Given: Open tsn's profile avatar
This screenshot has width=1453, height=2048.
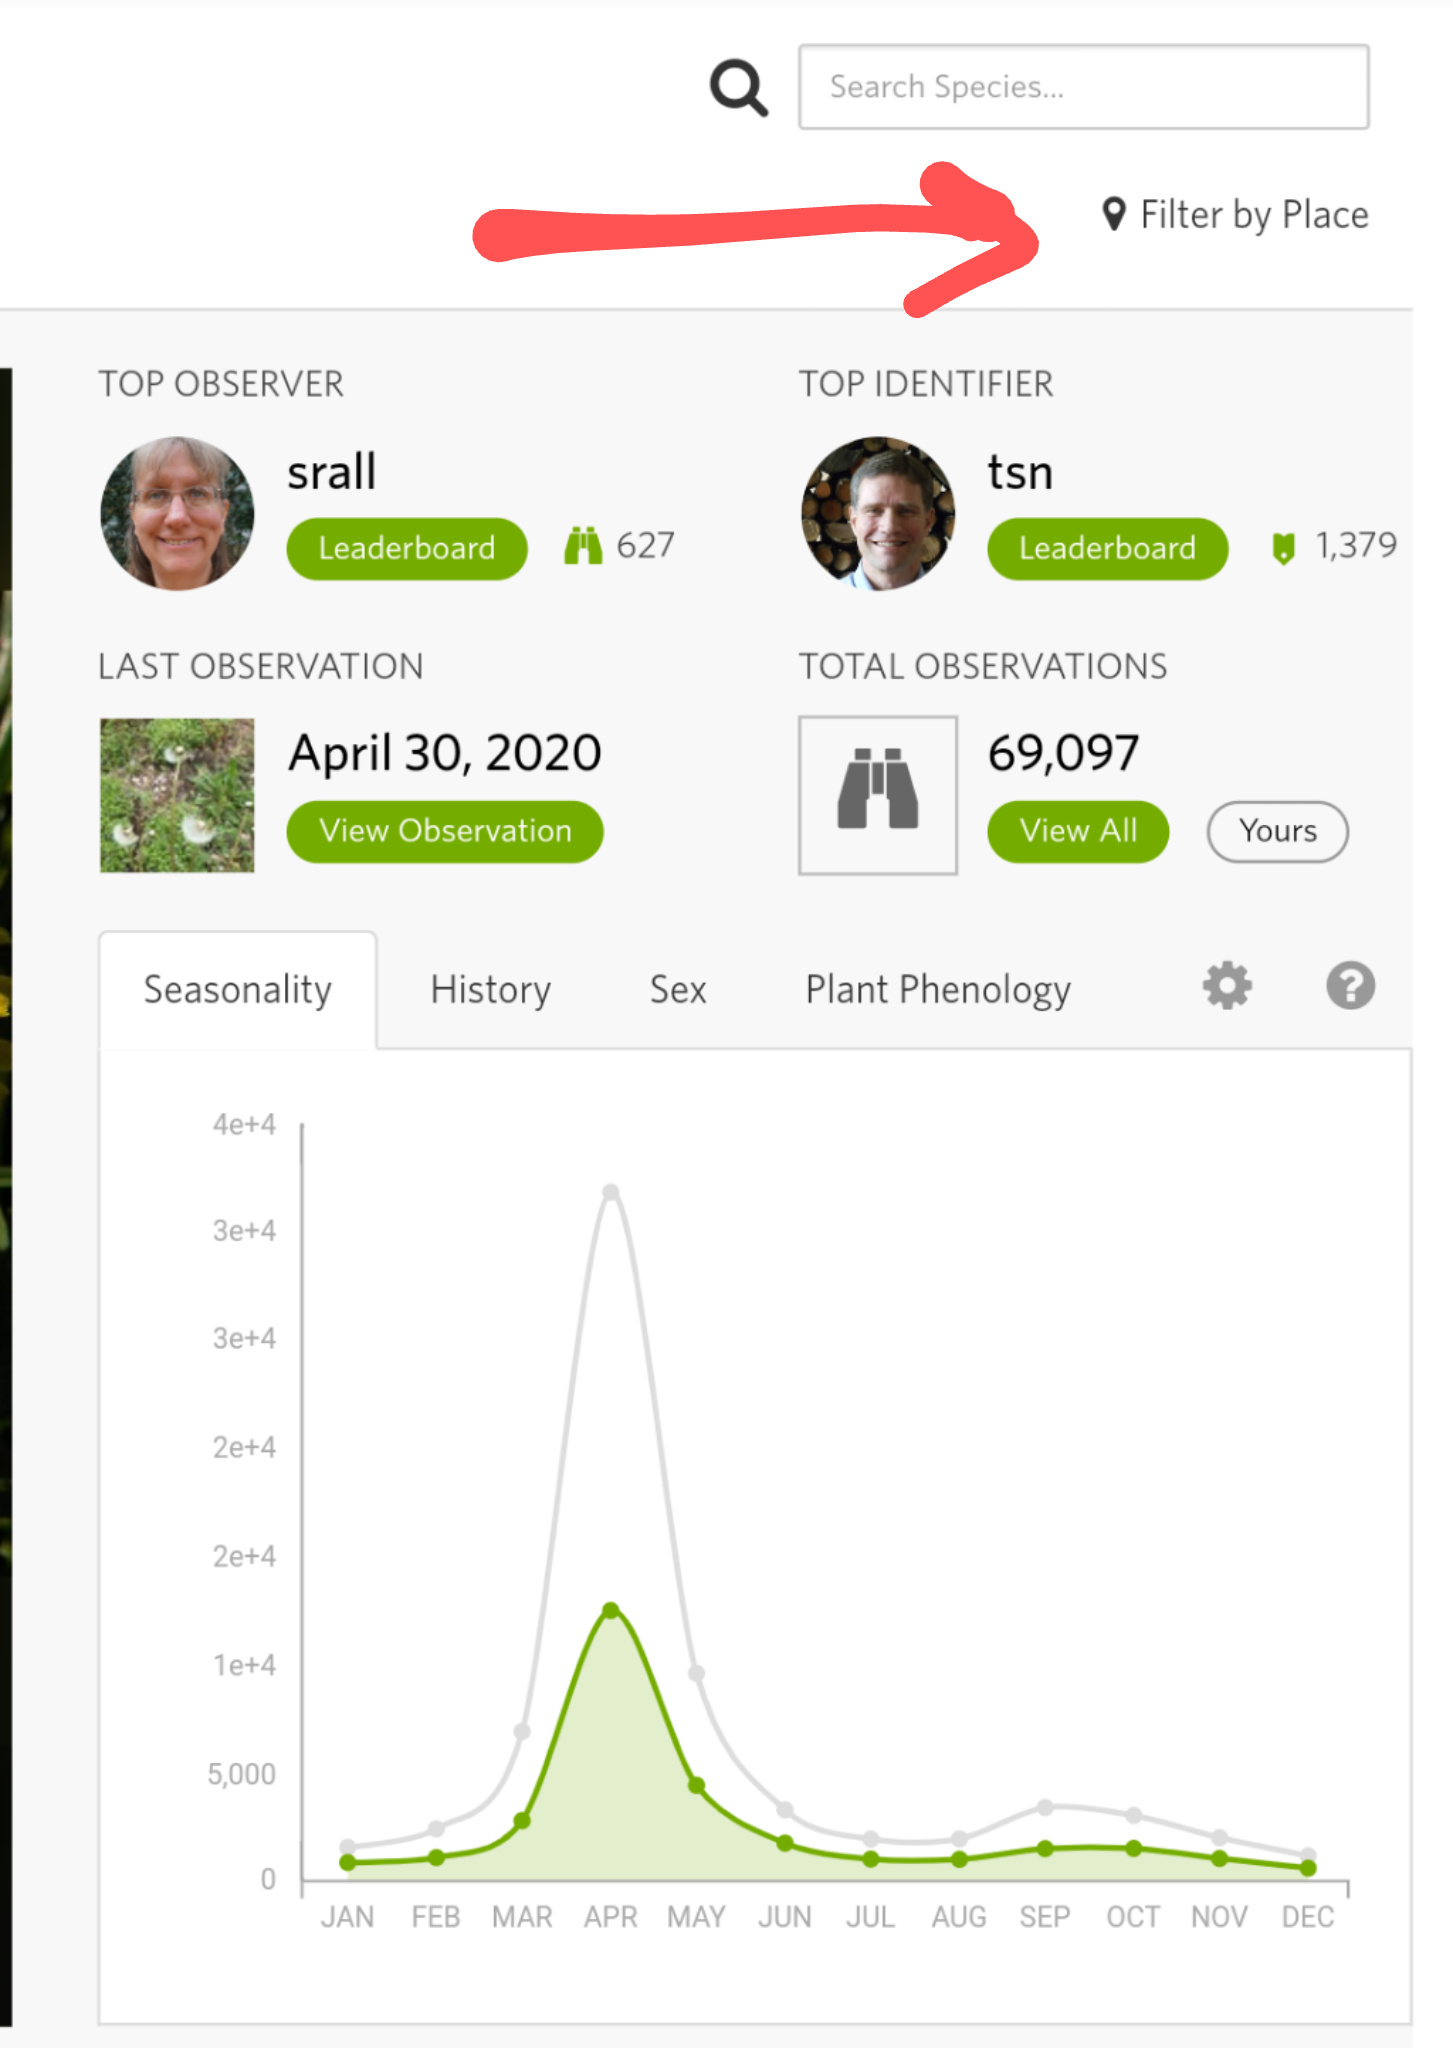Looking at the screenshot, I should click(x=878, y=513).
